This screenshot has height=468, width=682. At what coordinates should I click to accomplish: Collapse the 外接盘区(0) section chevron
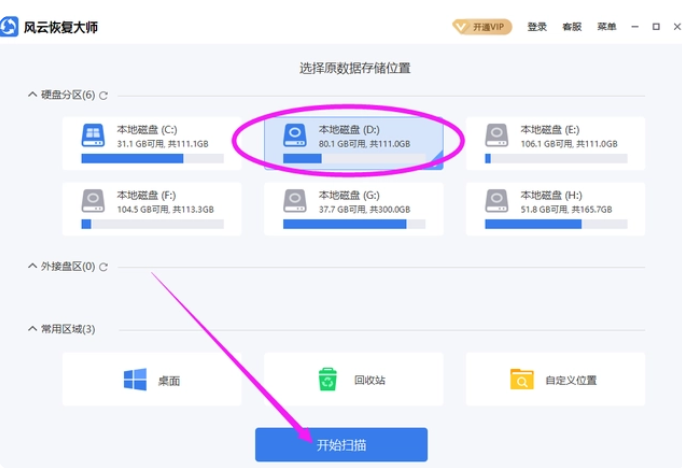32,267
